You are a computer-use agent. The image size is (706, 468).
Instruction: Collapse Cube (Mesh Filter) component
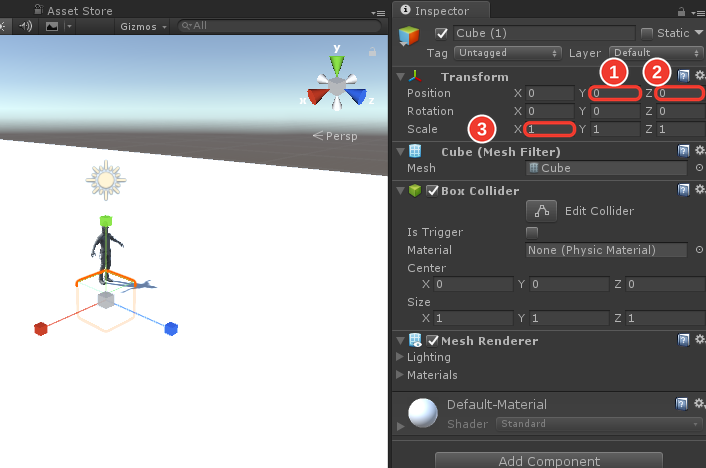401,152
